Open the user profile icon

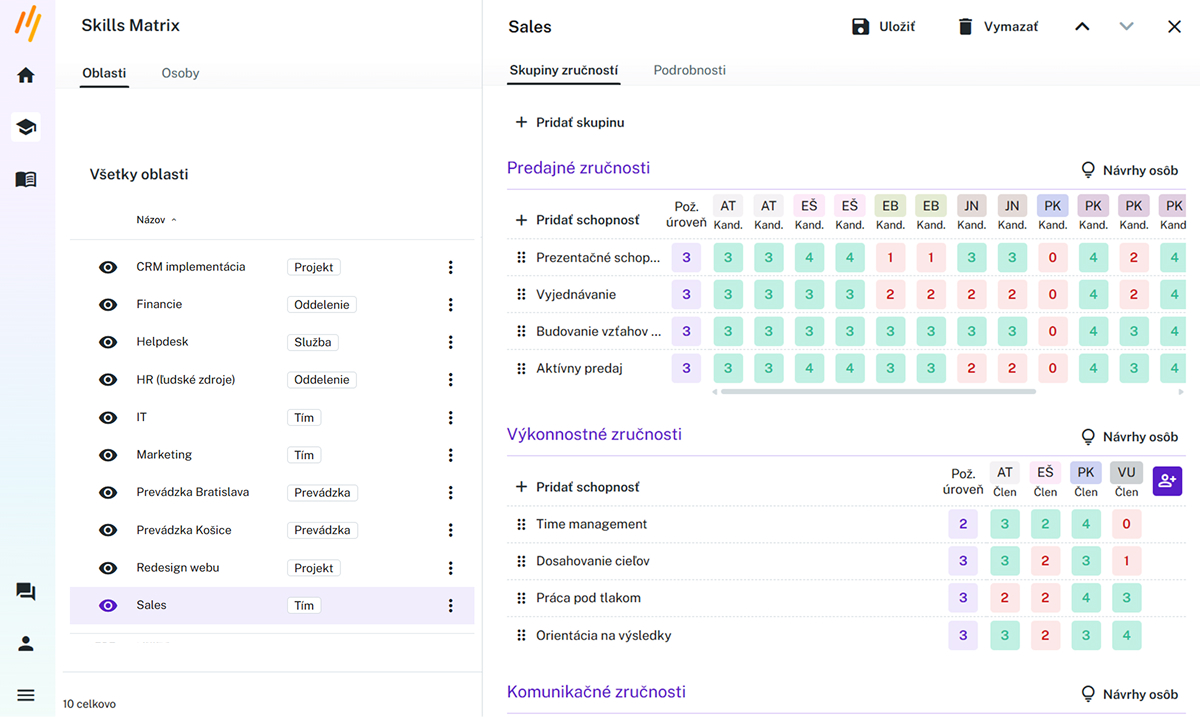(26, 644)
